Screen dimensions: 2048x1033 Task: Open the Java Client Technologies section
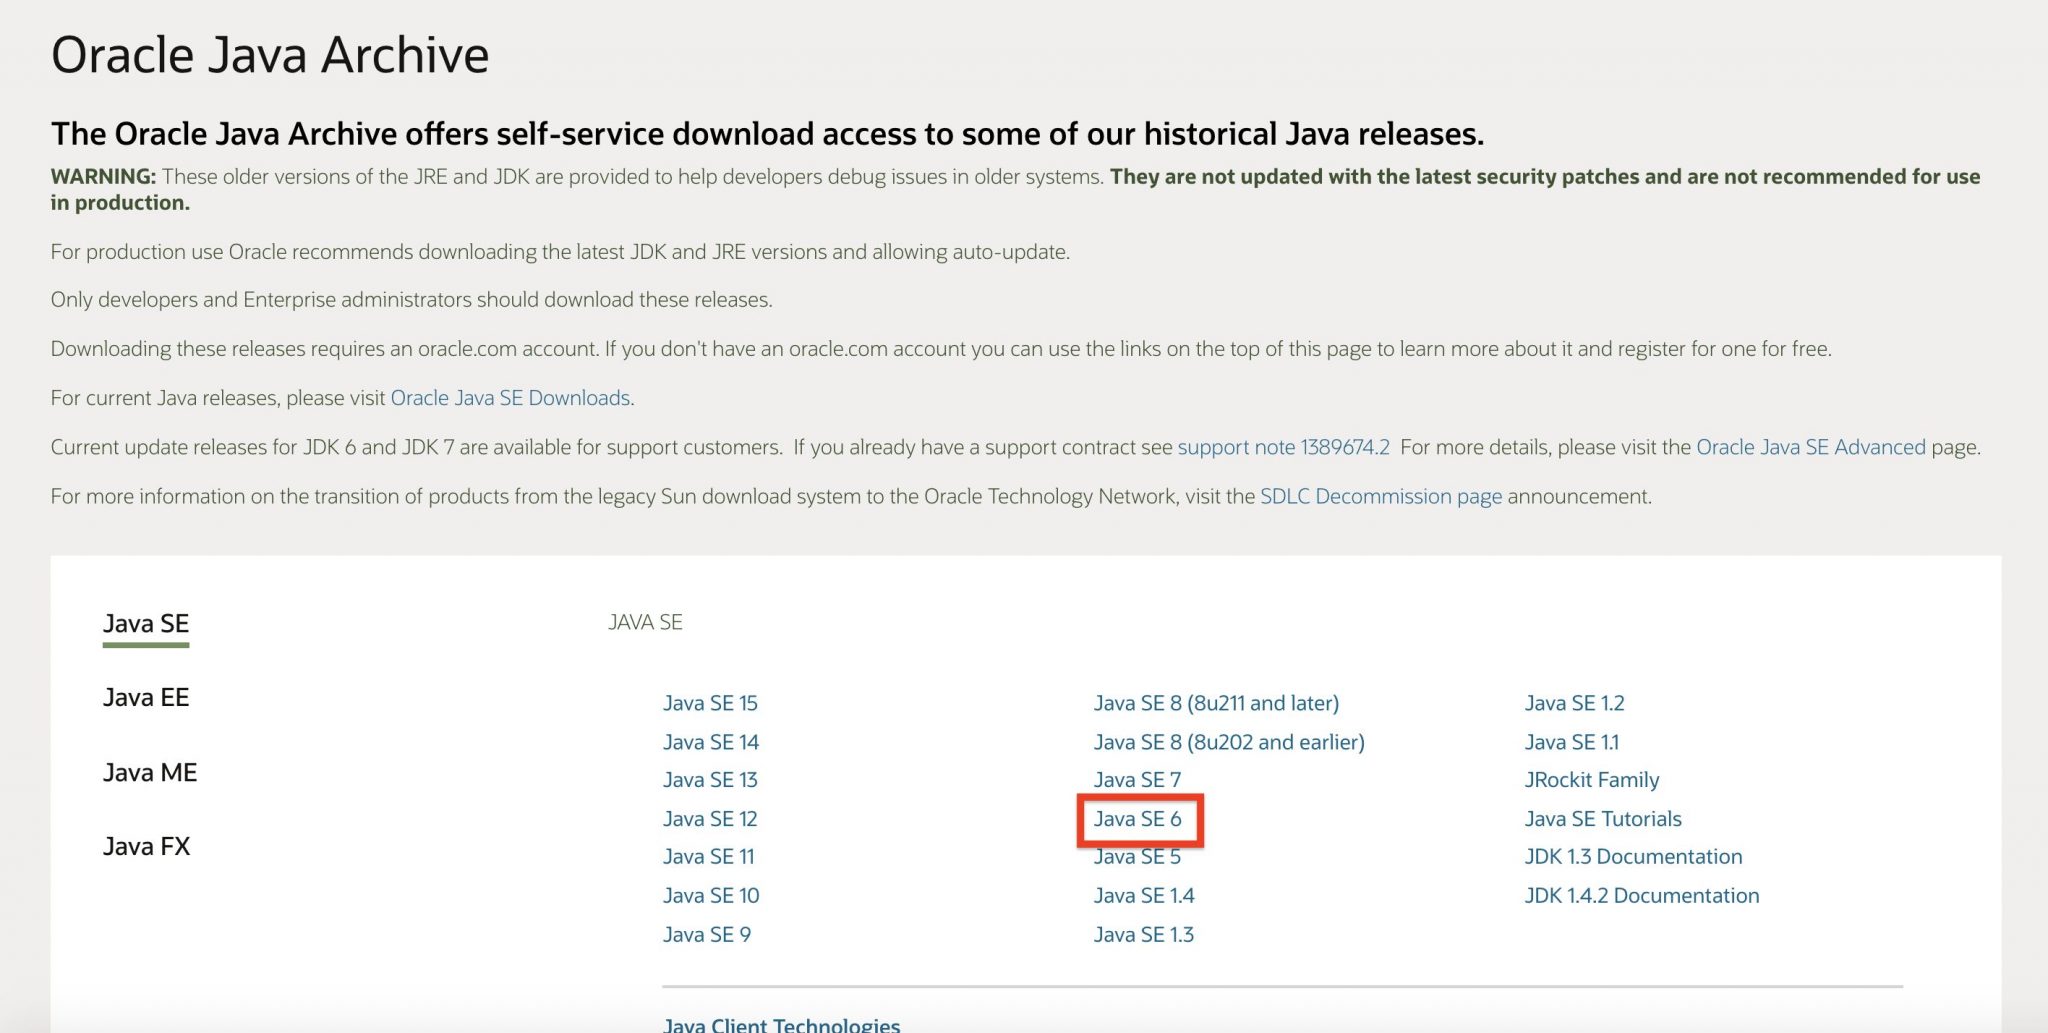tap(781, 1022)
